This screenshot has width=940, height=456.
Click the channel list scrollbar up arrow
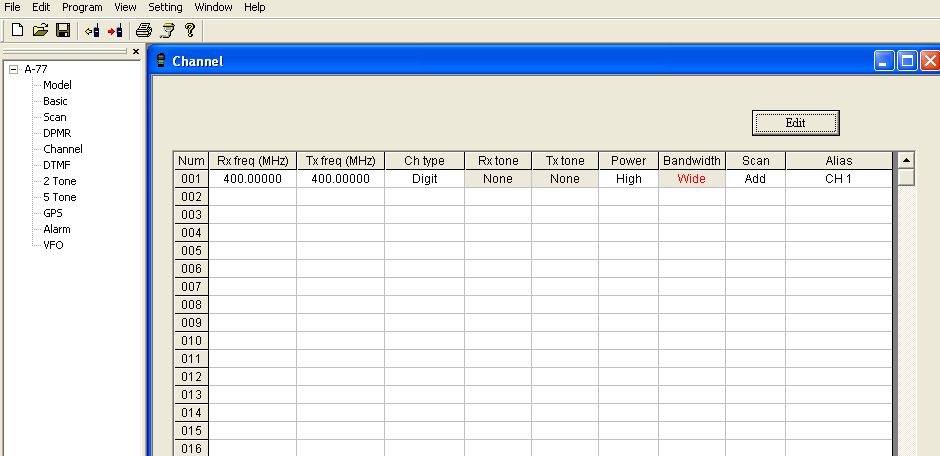coord(906,160)
